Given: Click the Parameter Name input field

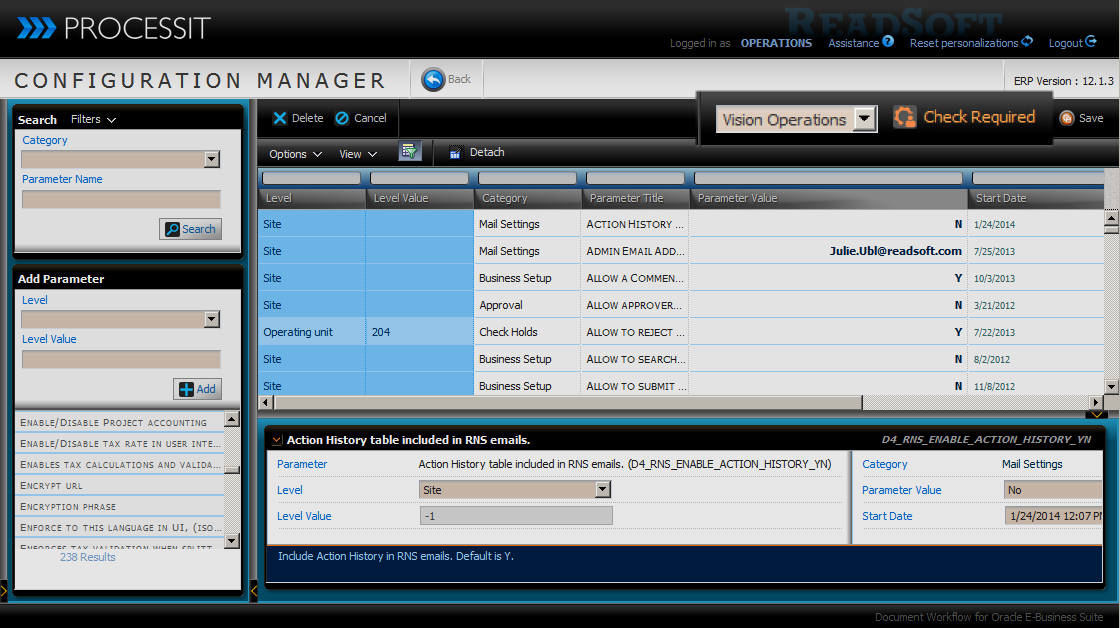Looking at the screenshot, I should click(121, 199).
